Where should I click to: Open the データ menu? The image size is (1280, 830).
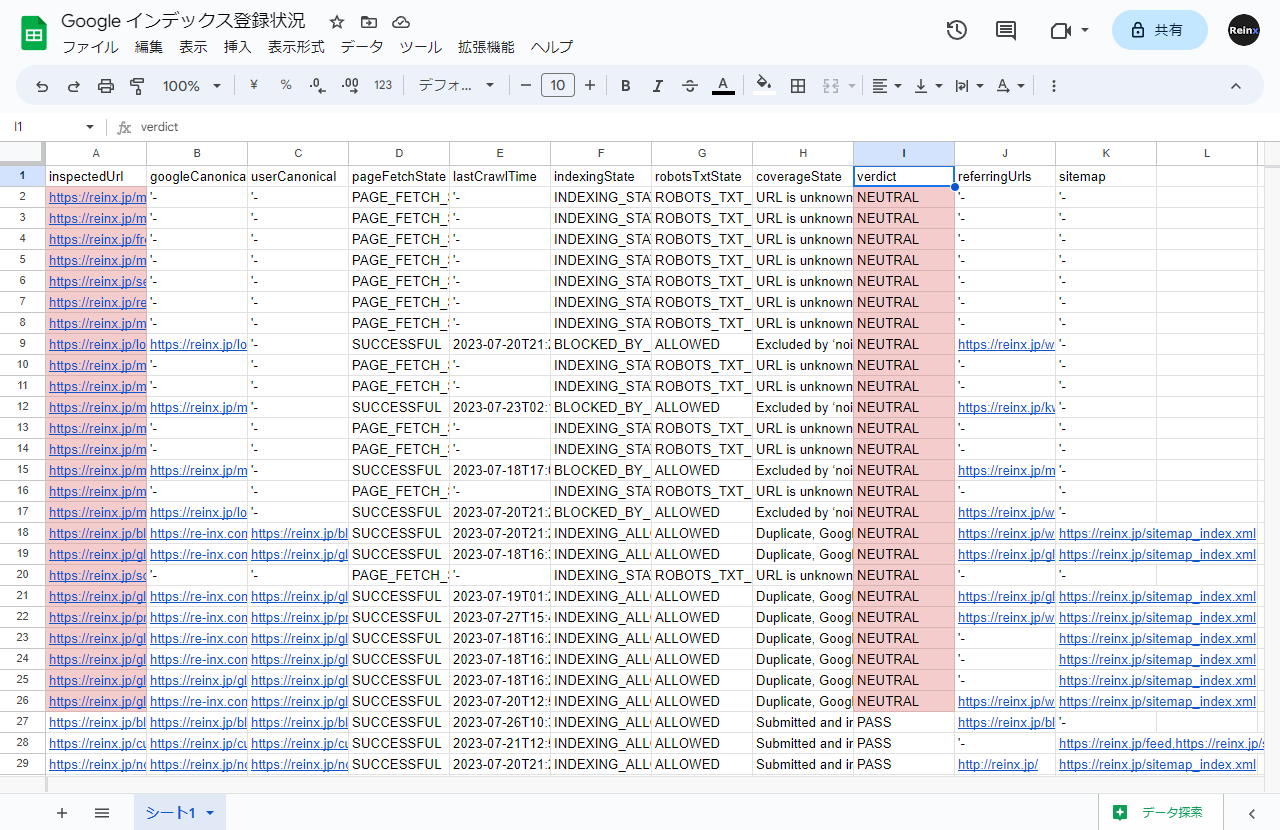coord(361,47)
